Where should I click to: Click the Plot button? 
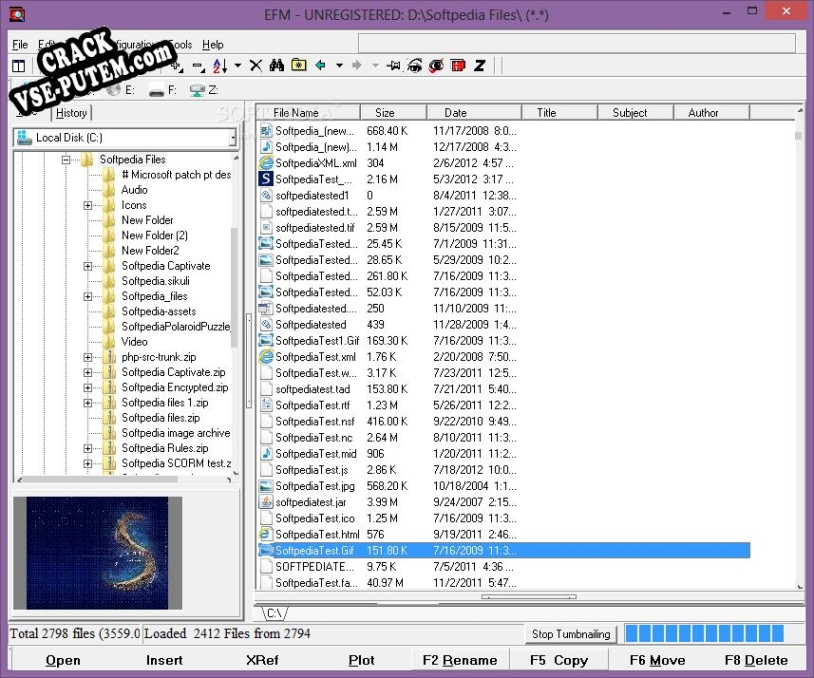tap(361, 660)
